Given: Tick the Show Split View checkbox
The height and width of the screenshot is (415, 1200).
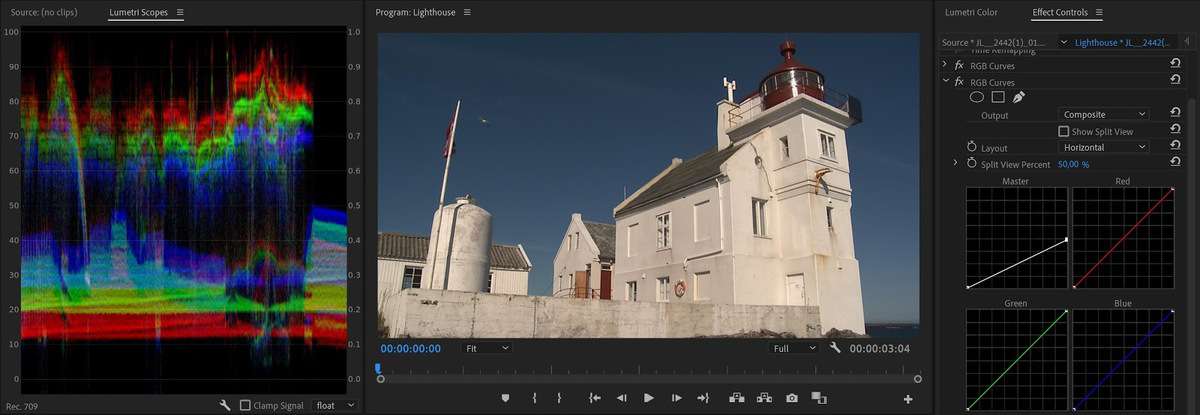Looking at the screenshot, I should tap(1064, 131).
